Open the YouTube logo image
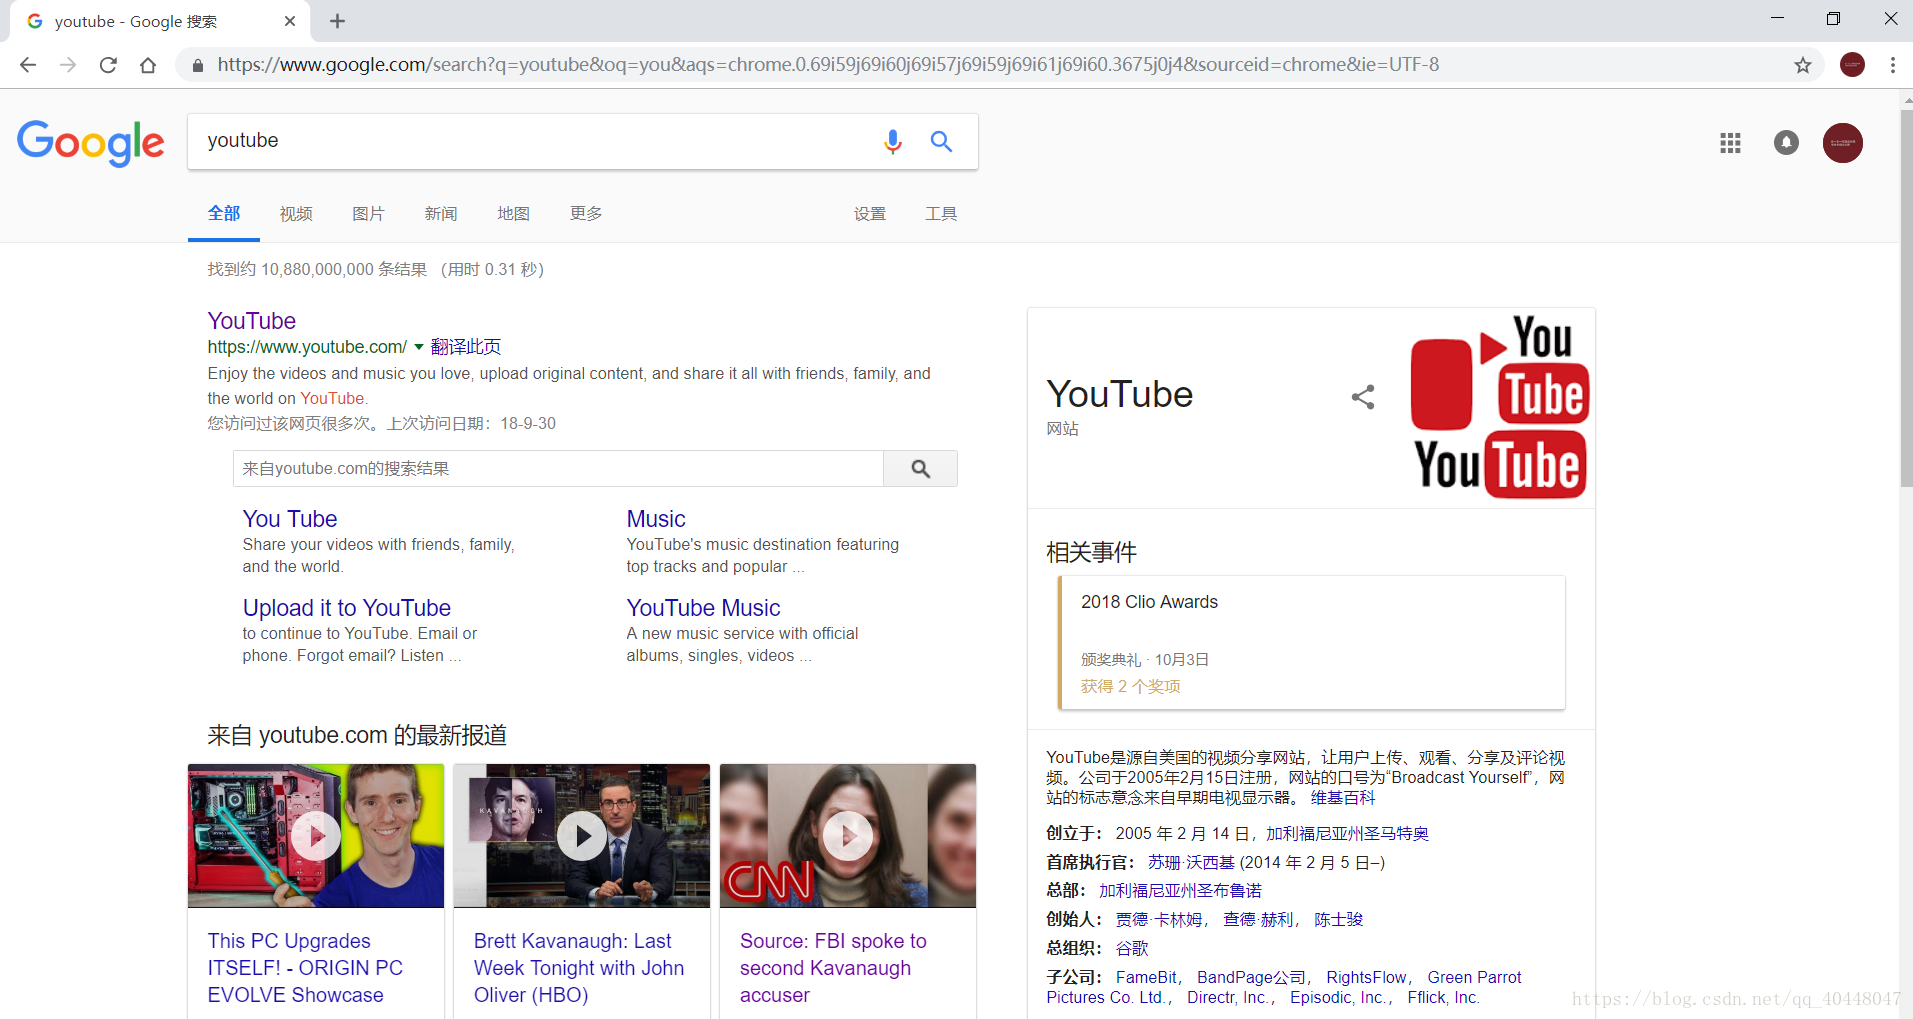 pos(1498,406)
